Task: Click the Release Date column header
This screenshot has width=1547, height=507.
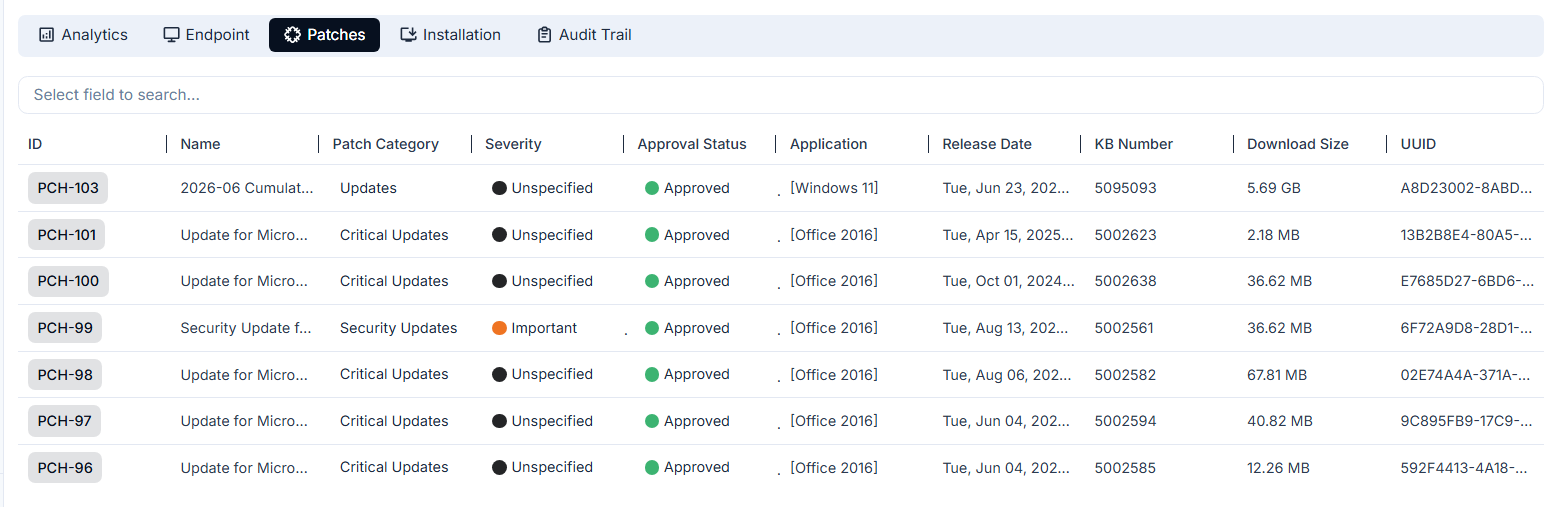Action: (x=987, y=144)
